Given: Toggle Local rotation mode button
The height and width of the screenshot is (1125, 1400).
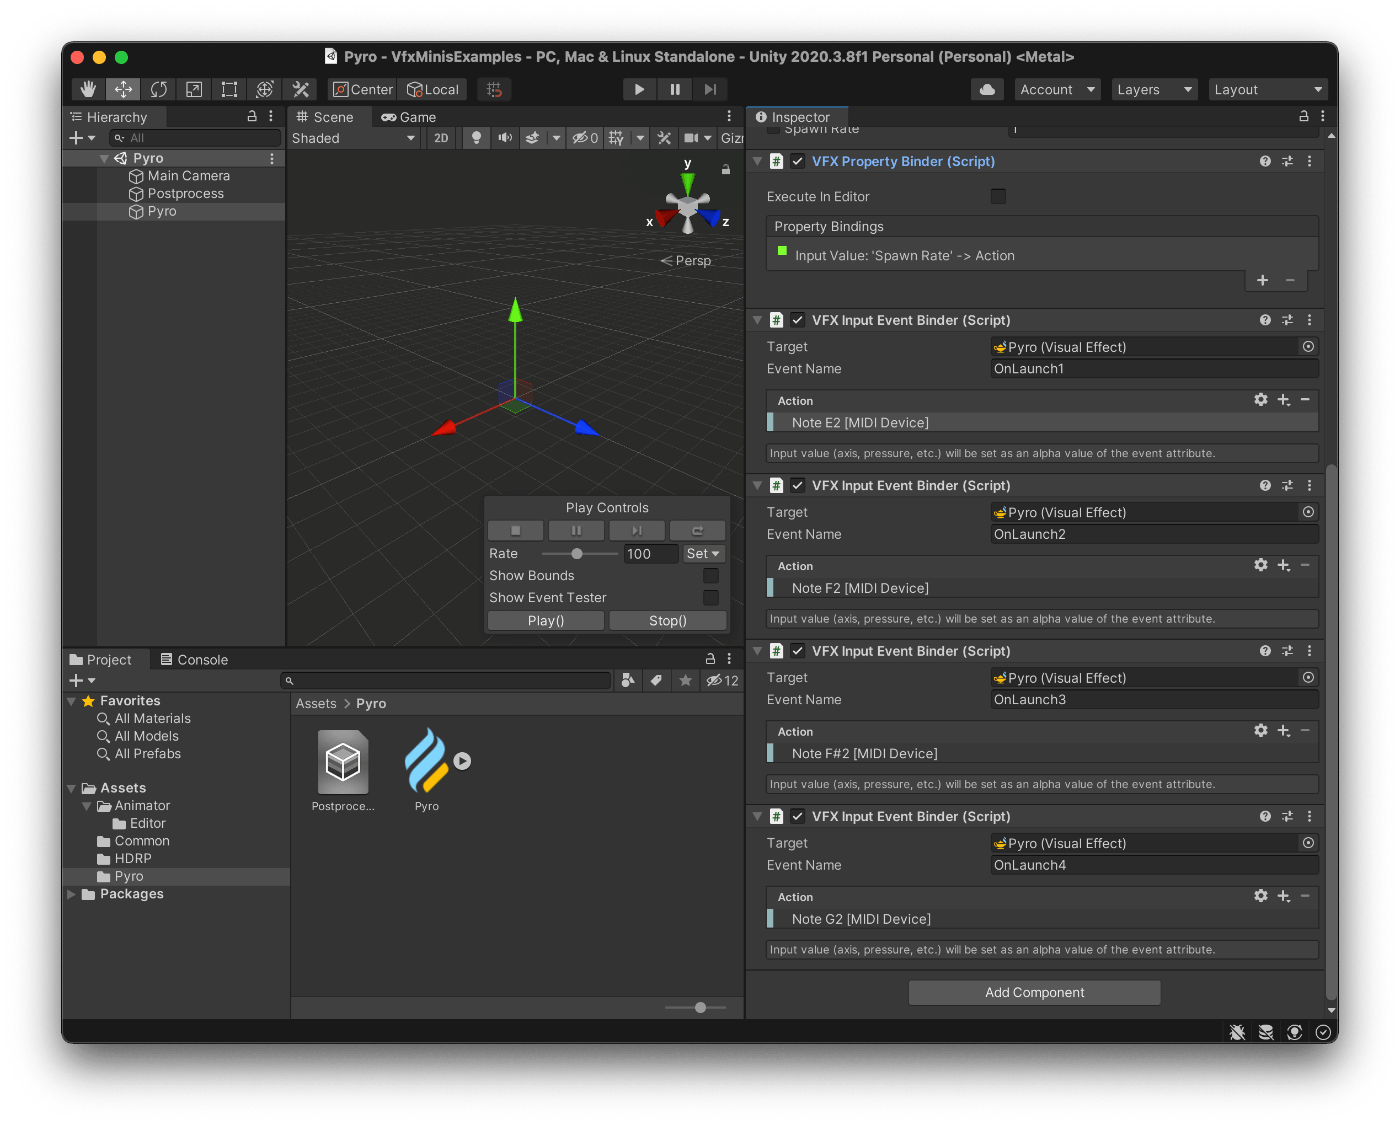Looking at the screenshot, I should click(433, 89).
